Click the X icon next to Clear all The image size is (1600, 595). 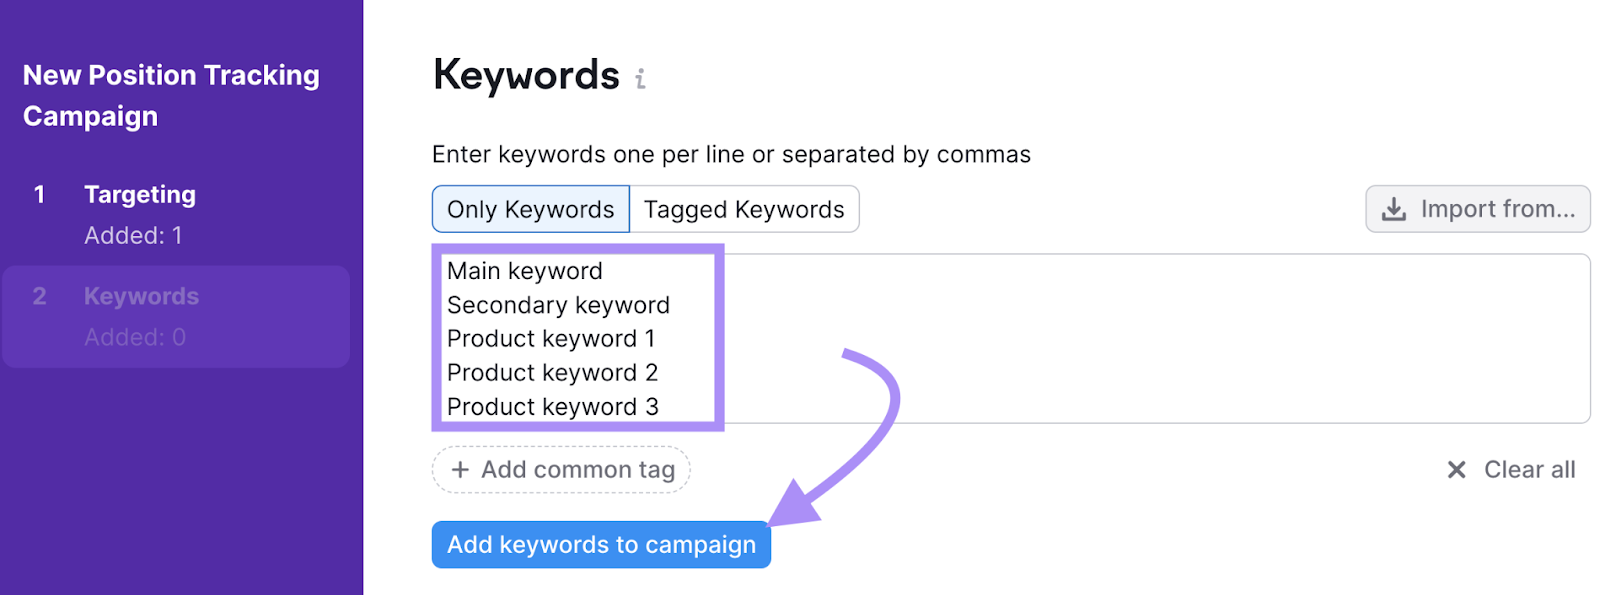(x=1457, y=469)
